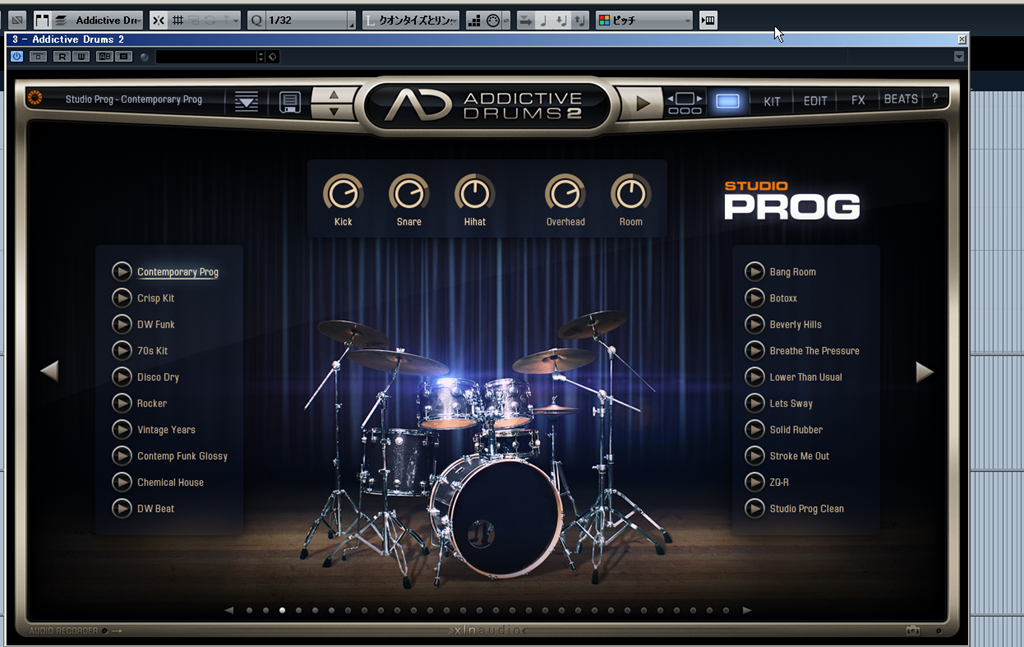1024x647 pixels.
Task: Adjust the Snare level knob
Action: tap(409, 194)
